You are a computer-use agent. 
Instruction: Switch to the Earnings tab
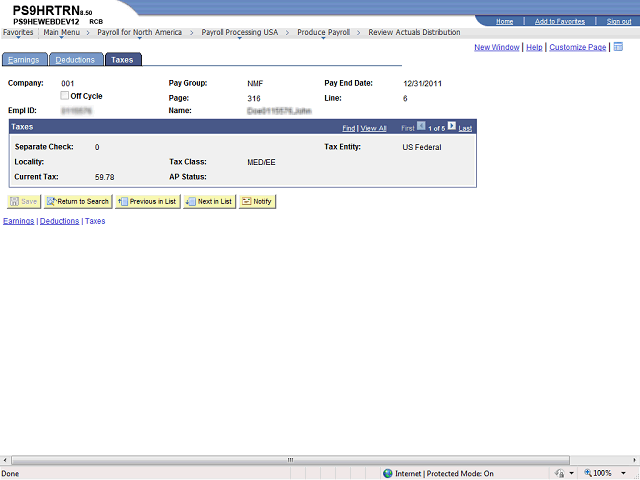[24, 60]
